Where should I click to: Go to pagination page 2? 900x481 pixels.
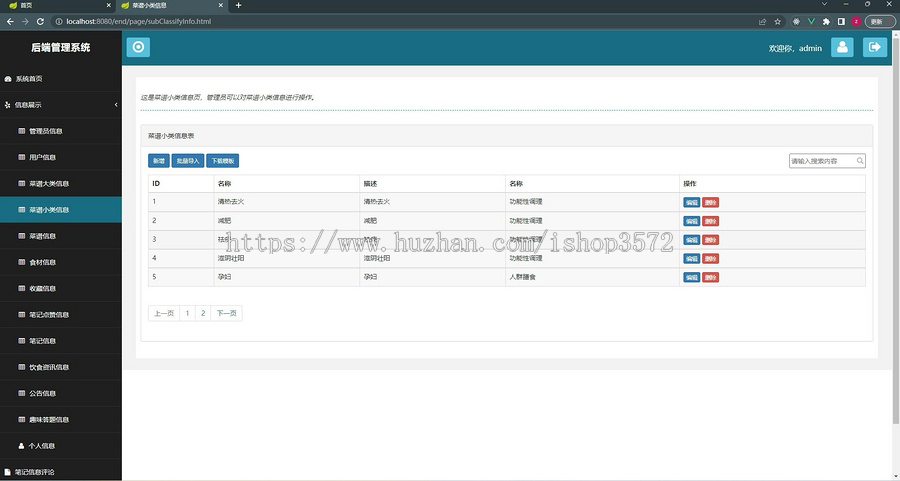(203, 313)
